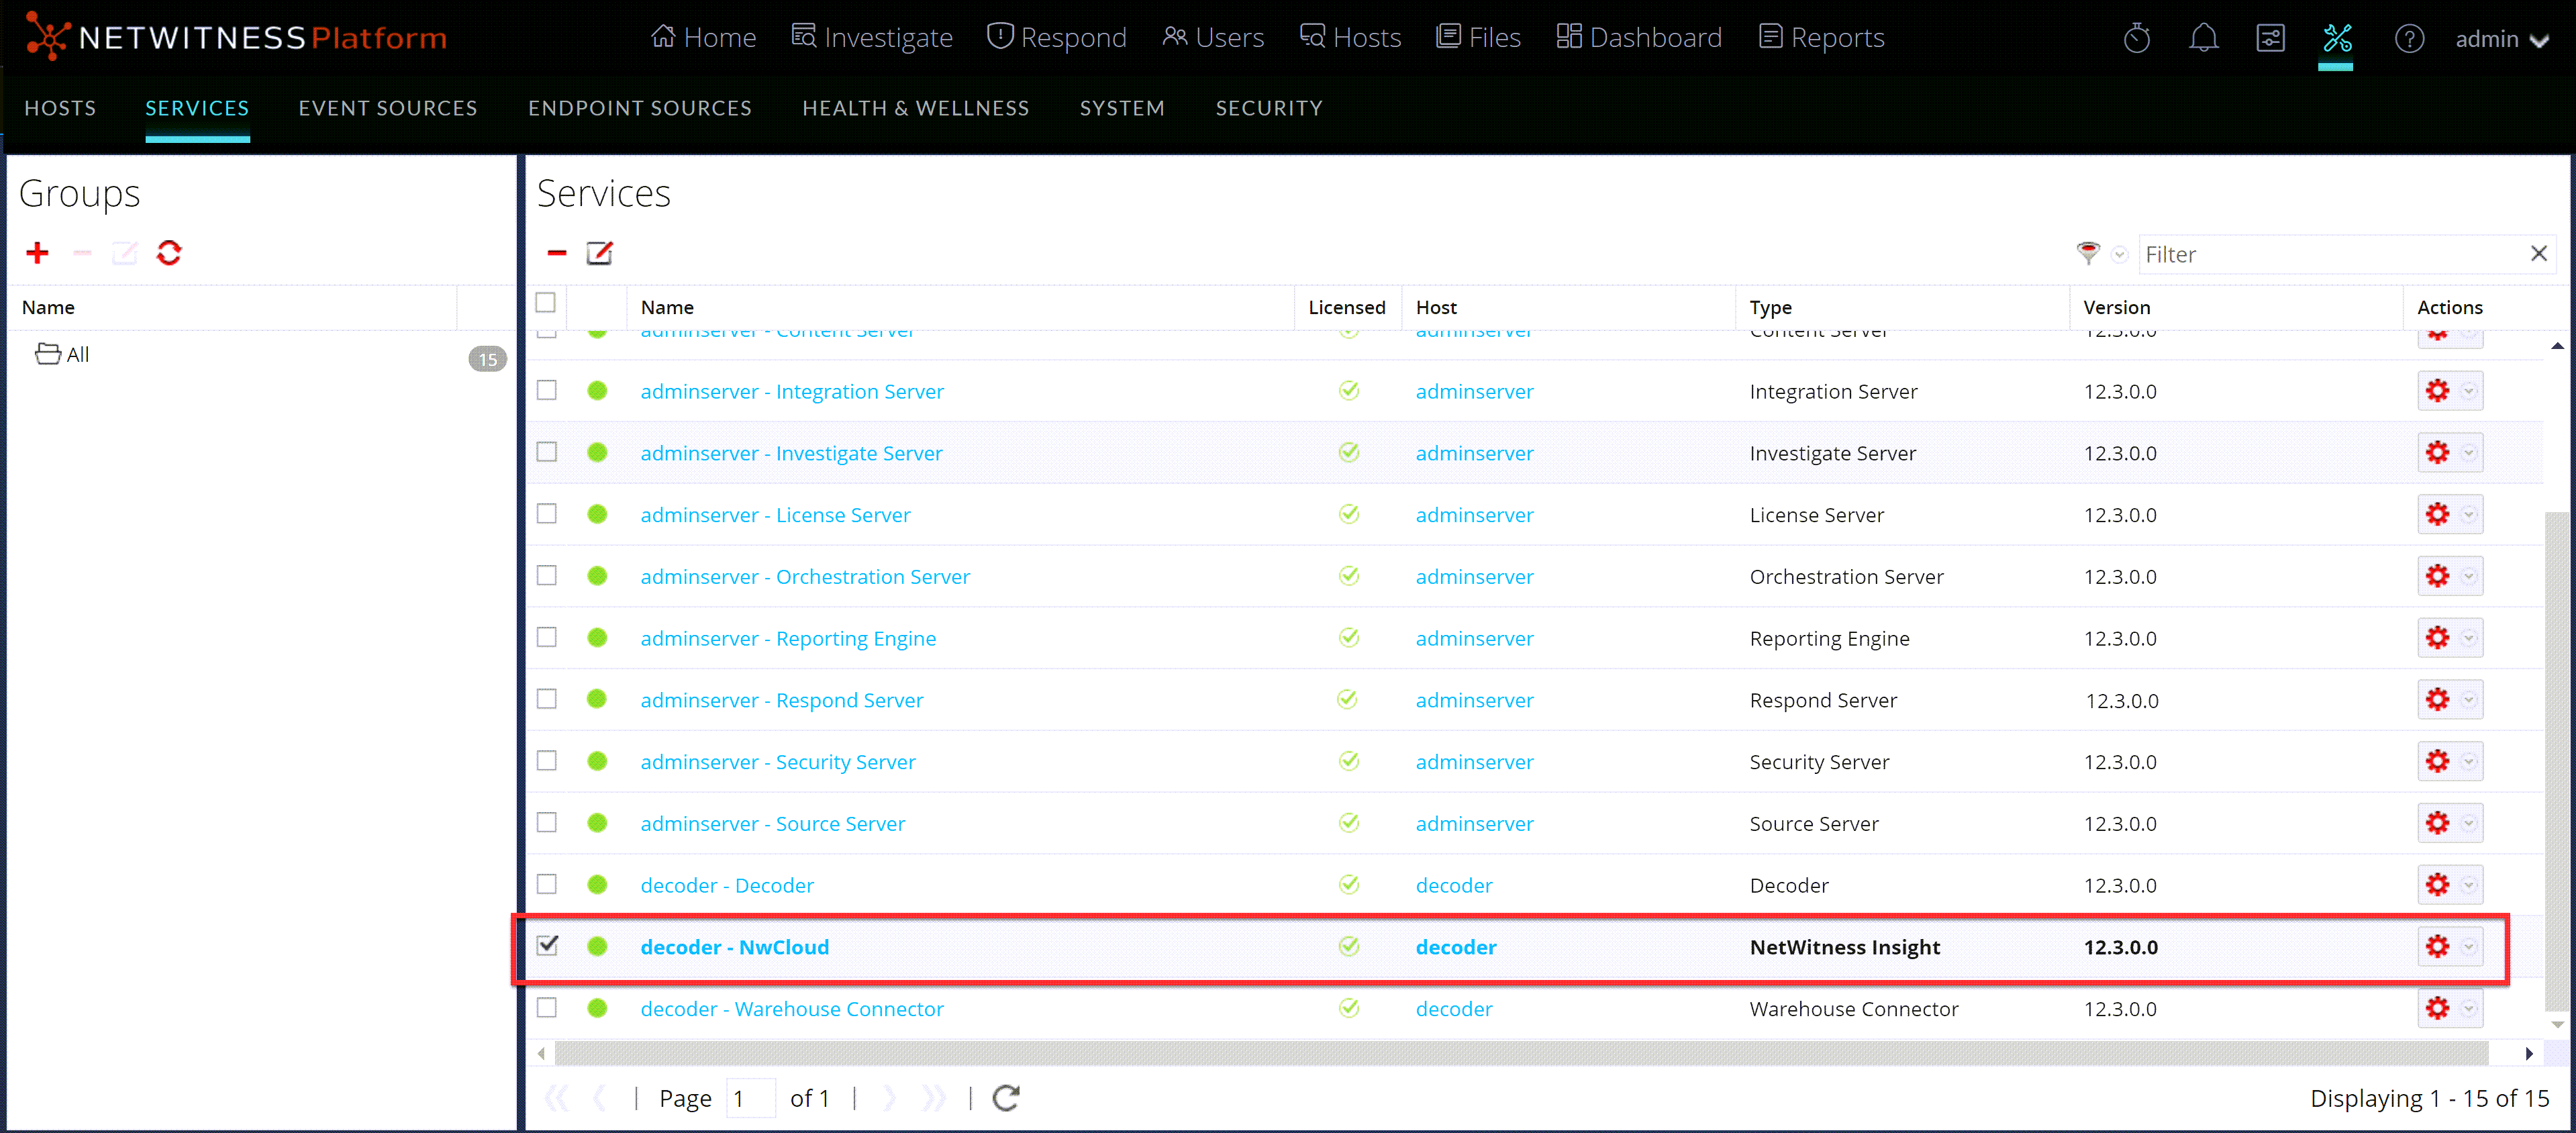The image size is (2576, 1133).
Task: Expand actions dropdown arrow for decoder - Decoder
Action: pos(2469,885)
